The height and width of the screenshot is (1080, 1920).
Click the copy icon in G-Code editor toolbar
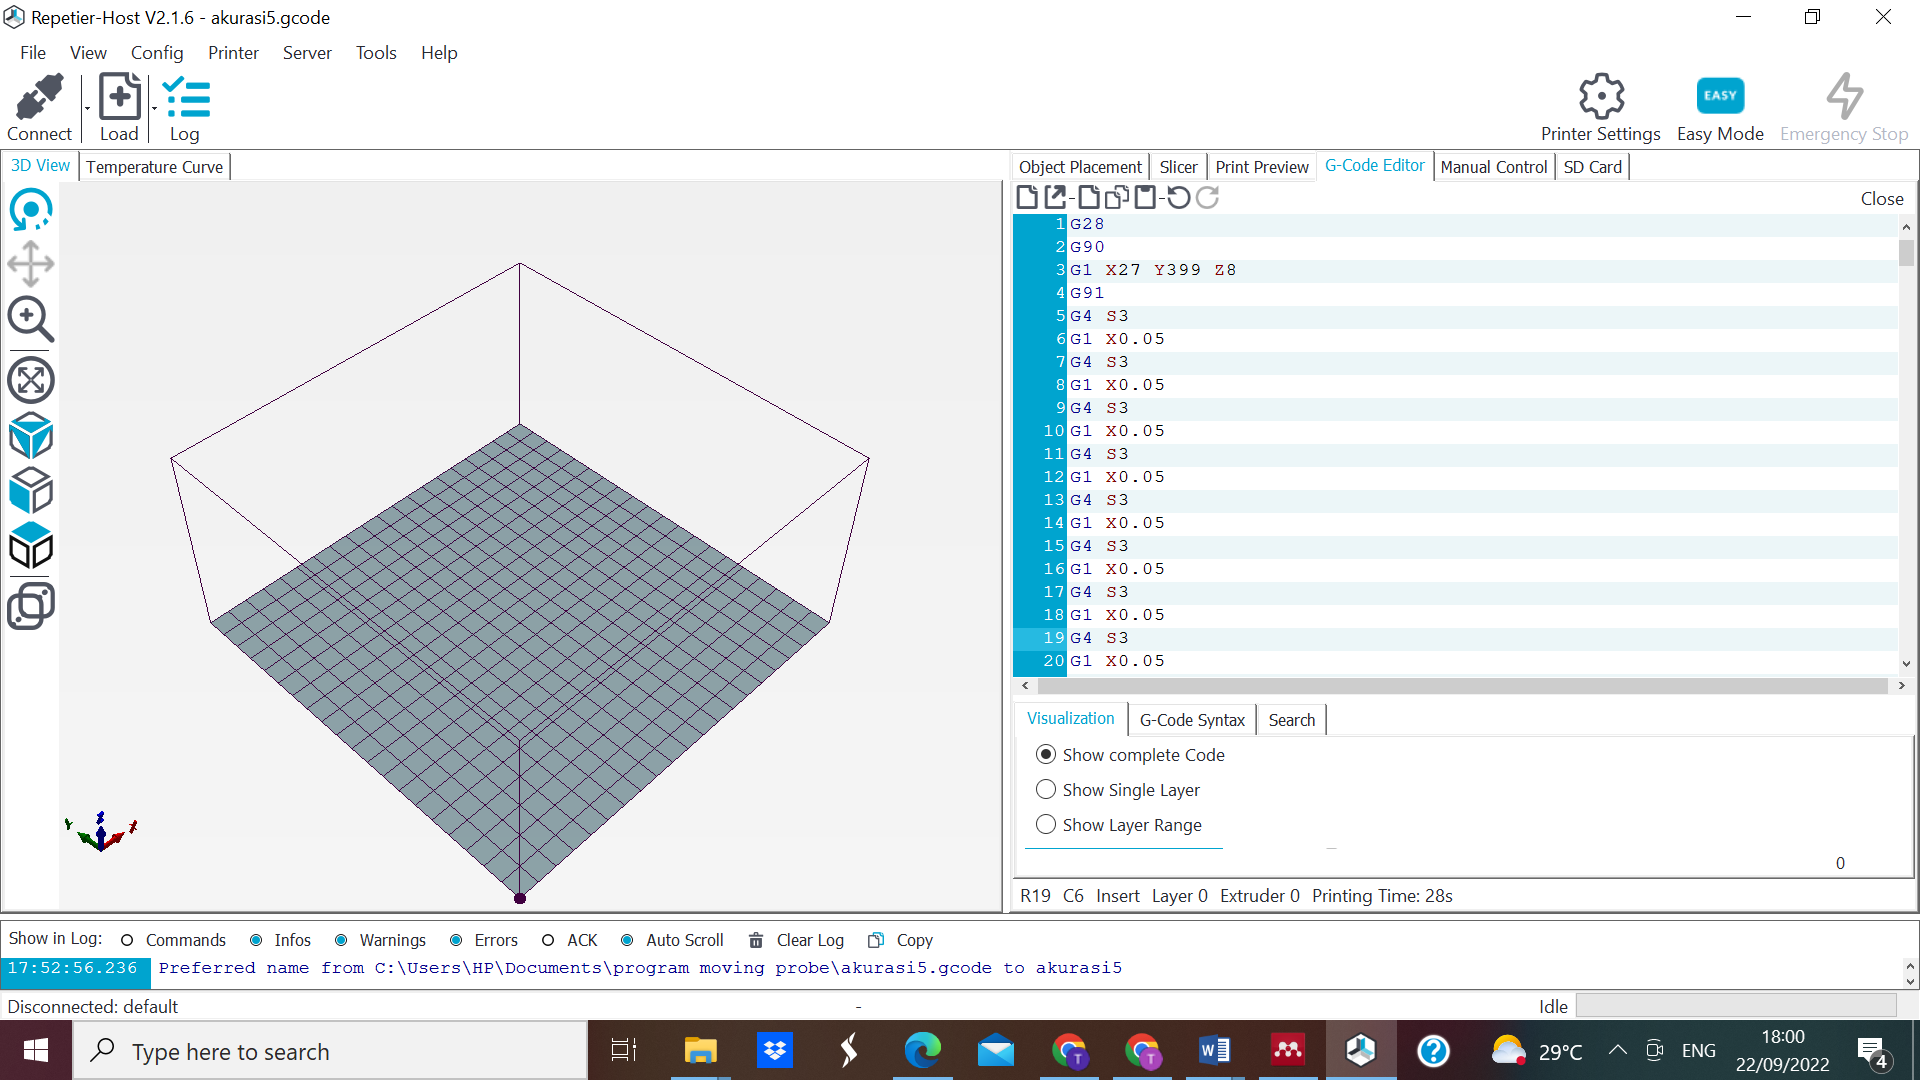(1117, 198)
